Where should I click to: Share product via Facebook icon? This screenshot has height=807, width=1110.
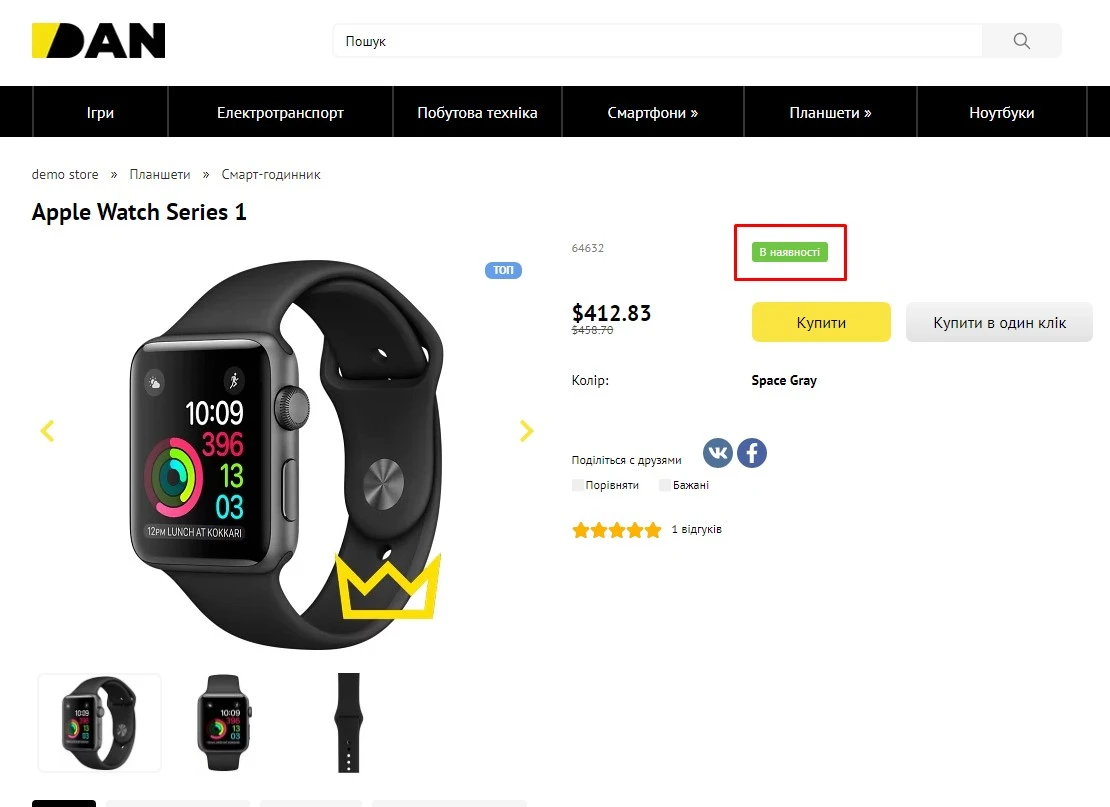point(752,452)
